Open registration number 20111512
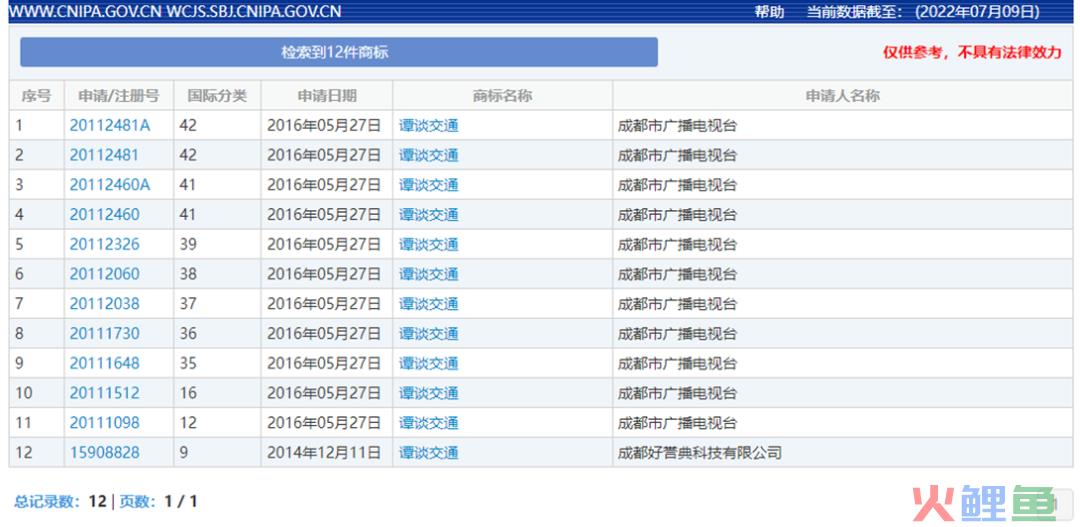The height and width of the screenshot is (527, 1080). click(104, 393)
